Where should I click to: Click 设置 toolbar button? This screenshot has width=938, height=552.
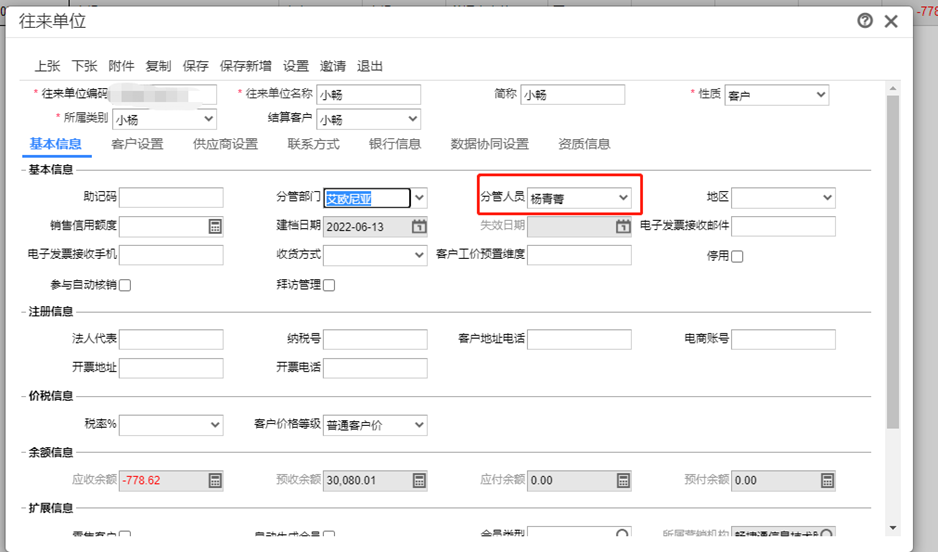[296, 66]
